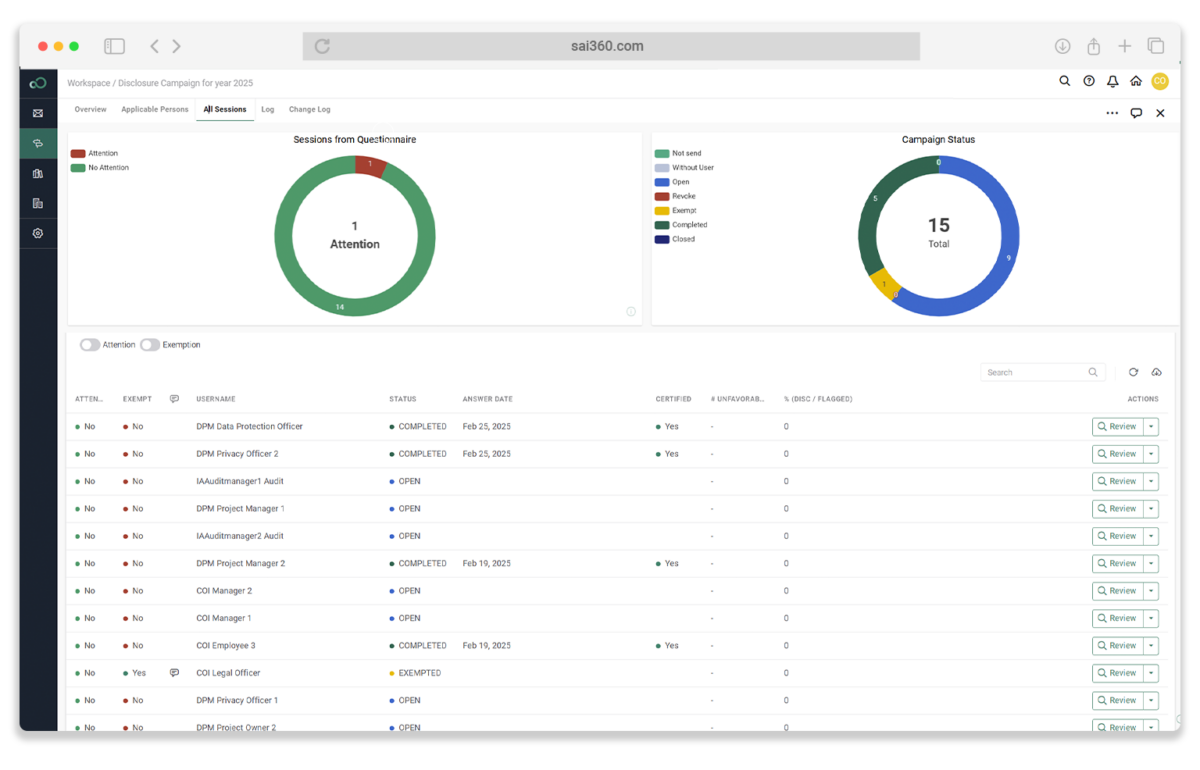Switch to the Applicable Persons tab
Image resolution: width=1200 pixels, height=770 pixels.
pyautogui.click(x=155, y=109)
